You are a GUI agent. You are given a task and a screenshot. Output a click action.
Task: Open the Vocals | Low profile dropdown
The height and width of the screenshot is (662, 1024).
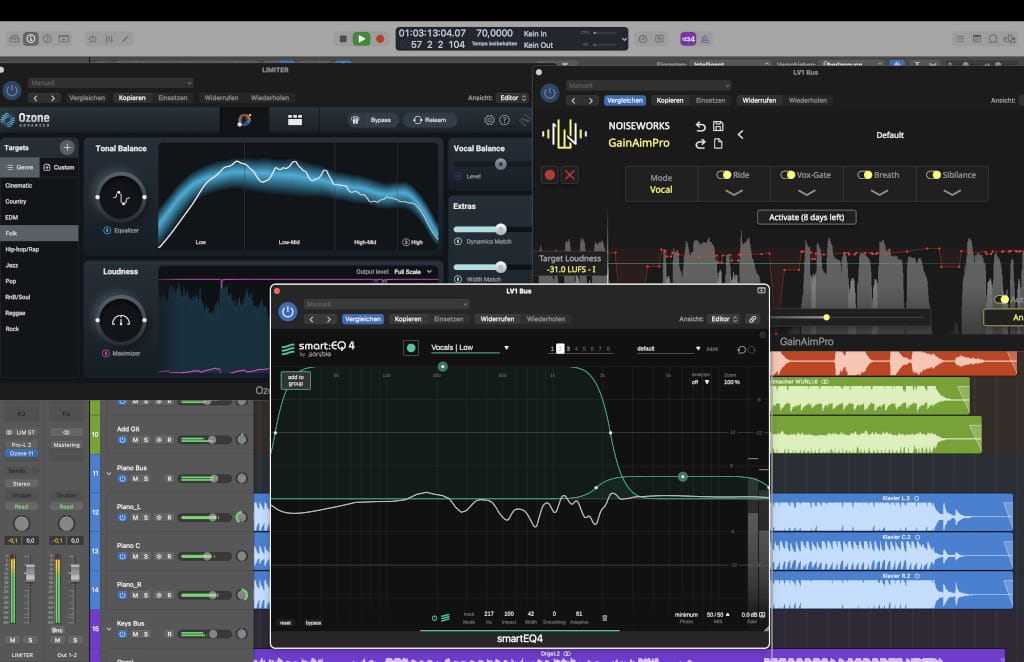click(470, 348)
